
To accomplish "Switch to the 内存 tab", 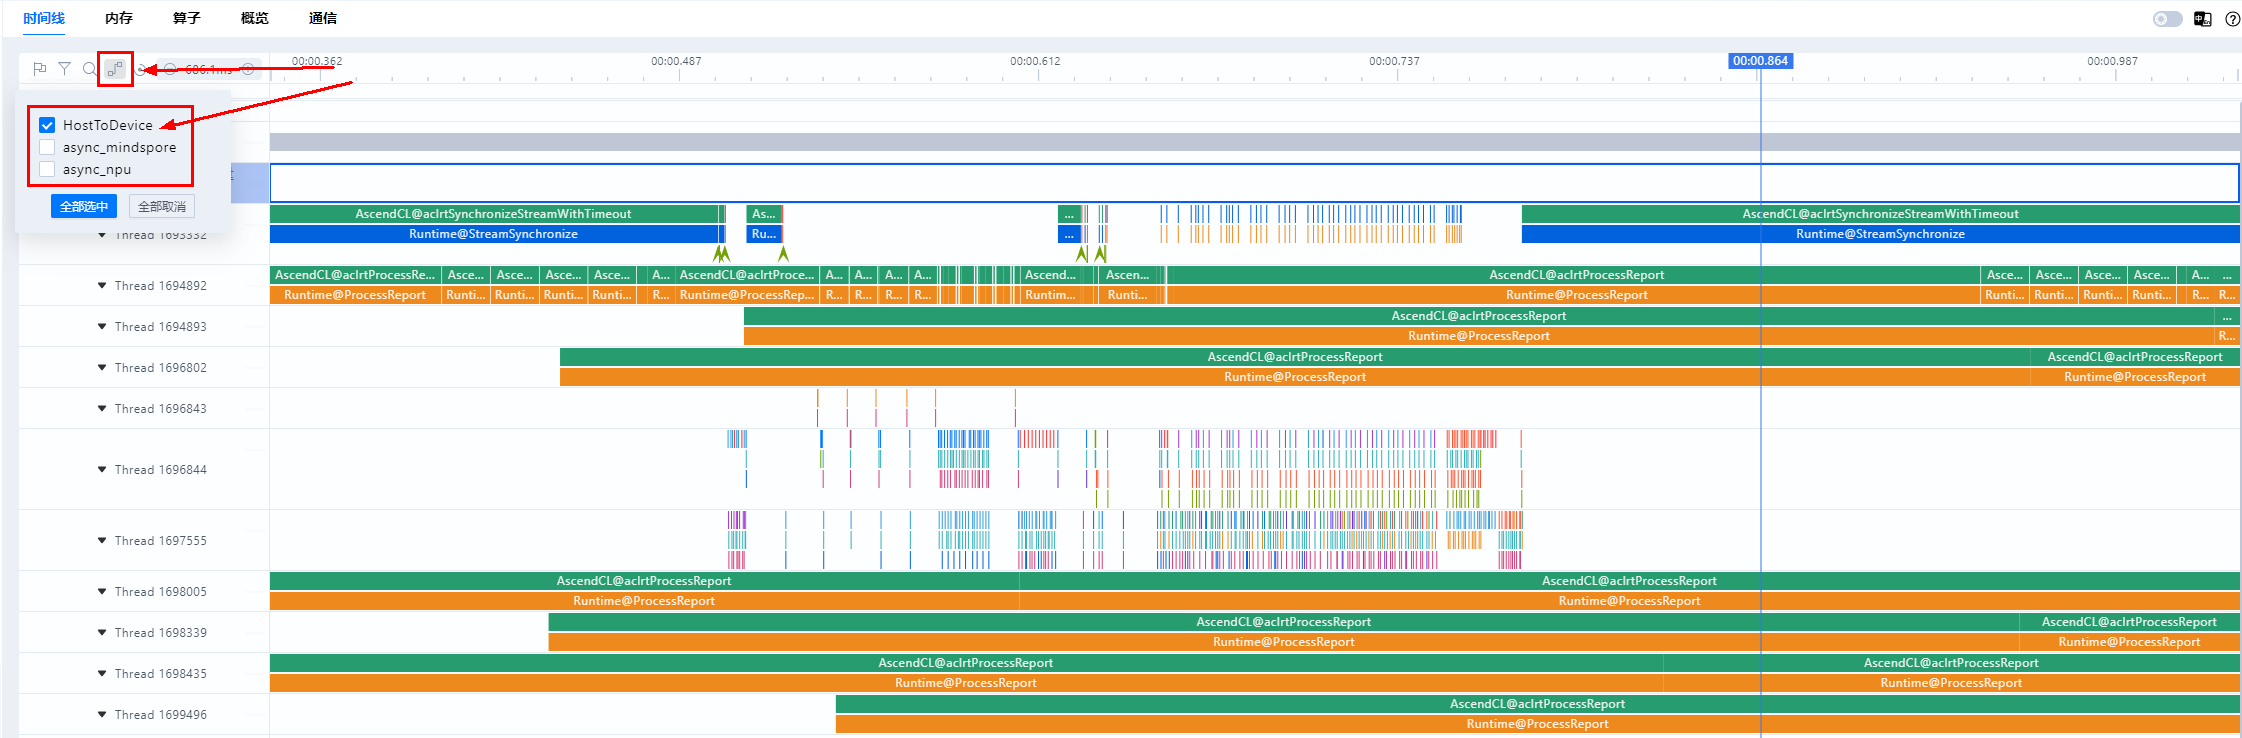I will 119,18.
